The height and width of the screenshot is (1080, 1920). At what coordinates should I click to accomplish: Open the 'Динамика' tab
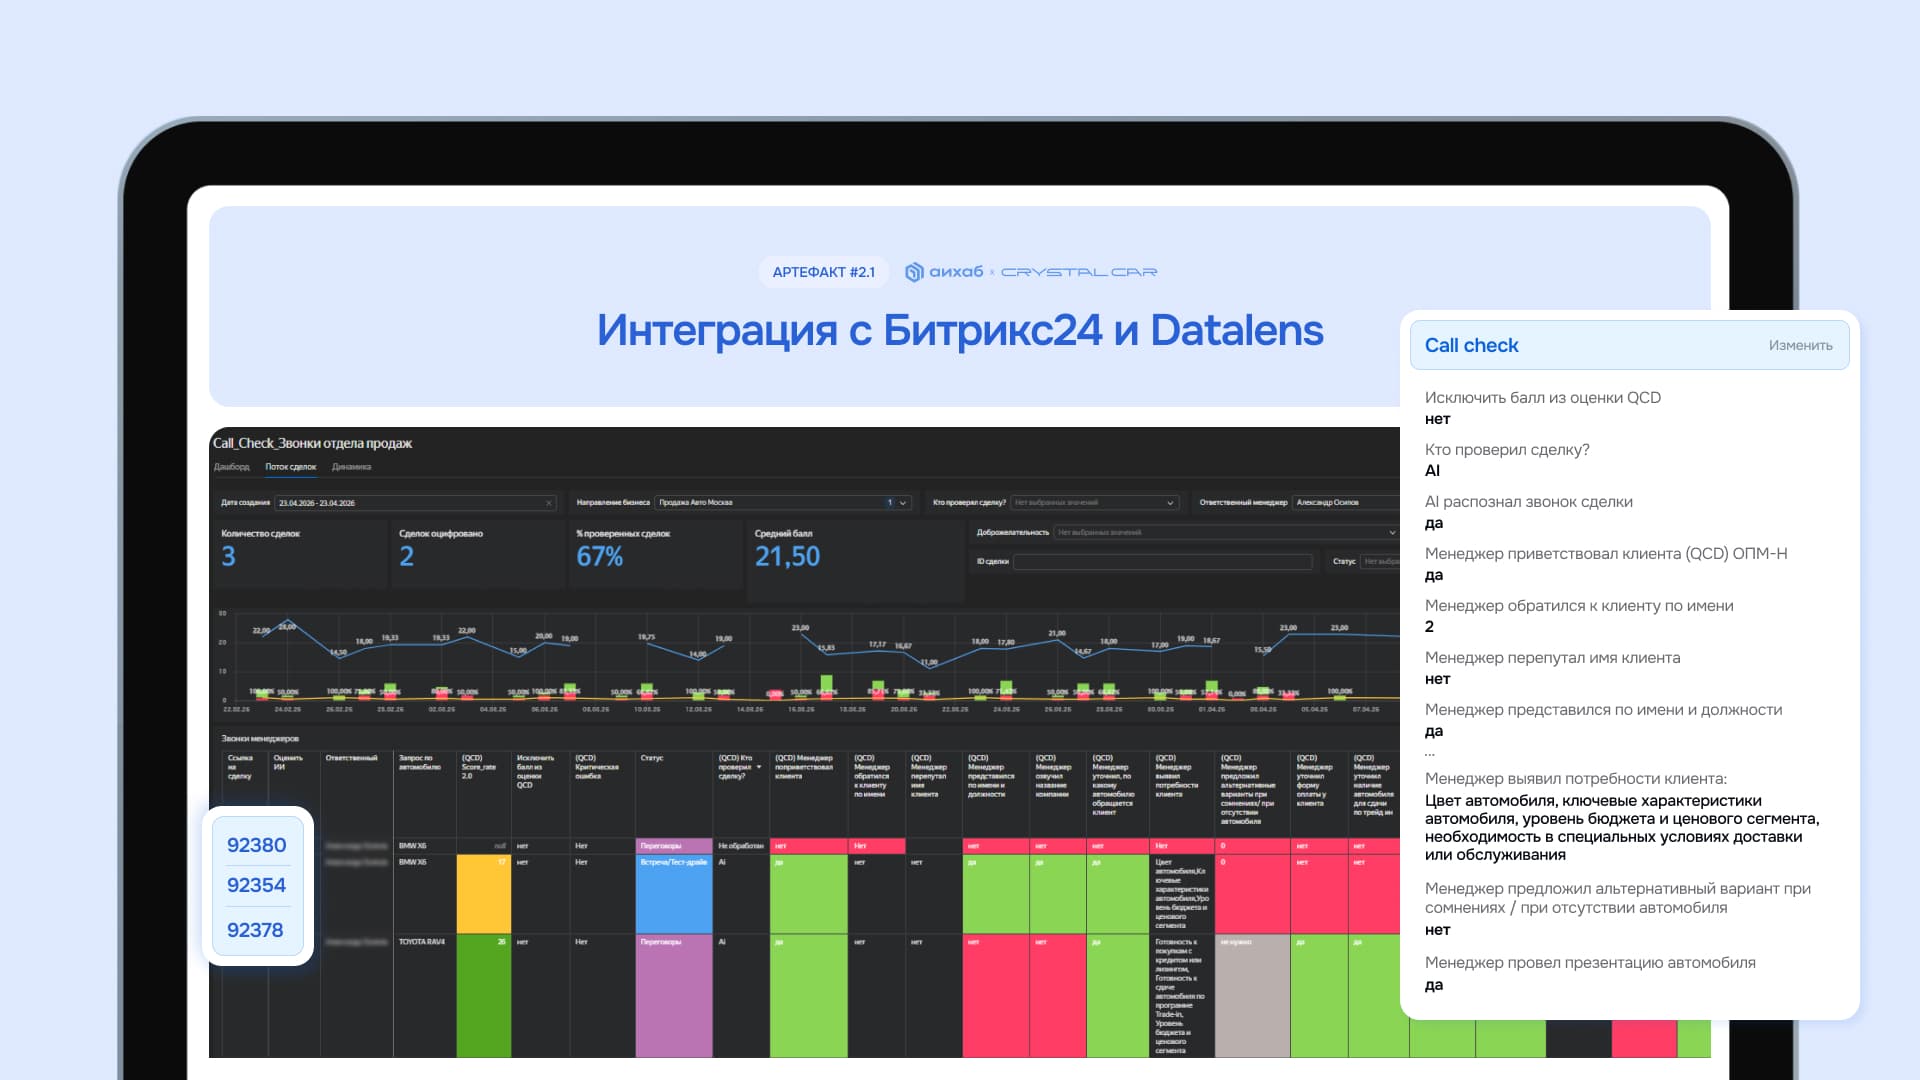point(351,467)
